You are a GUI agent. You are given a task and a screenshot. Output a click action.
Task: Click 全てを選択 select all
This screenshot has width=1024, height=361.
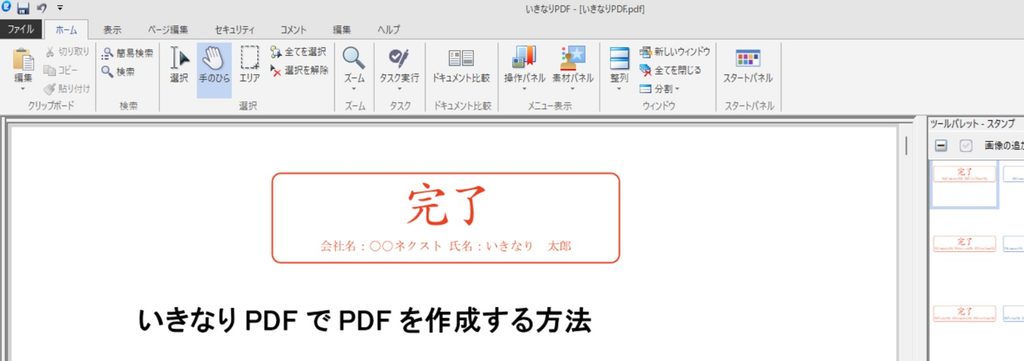[298, 52]
